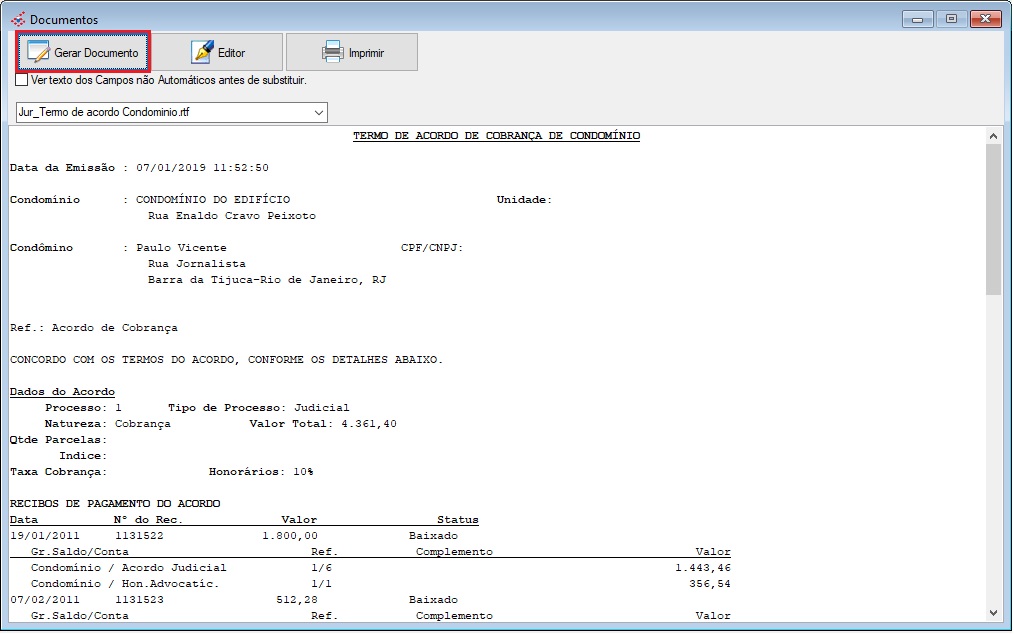
Task: Click the Gerar Documento window icon
Action: click(x=38, y=52)
